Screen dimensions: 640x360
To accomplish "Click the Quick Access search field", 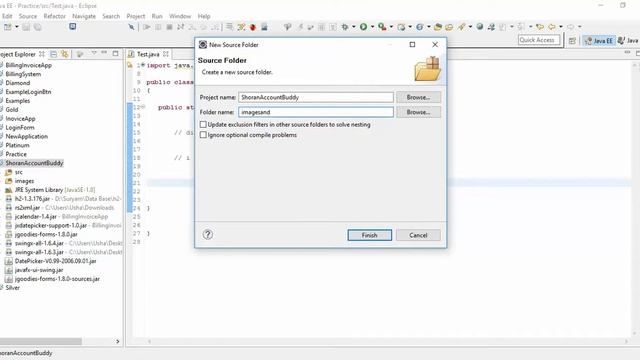I will tap(539, 40).
